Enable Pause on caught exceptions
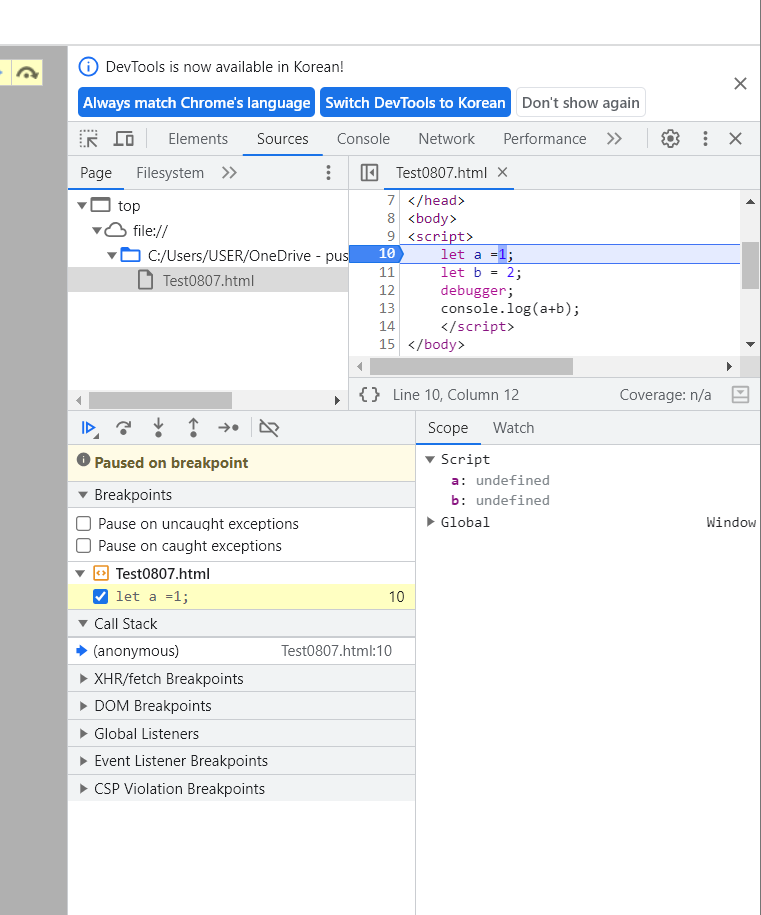 pos(83,546)
